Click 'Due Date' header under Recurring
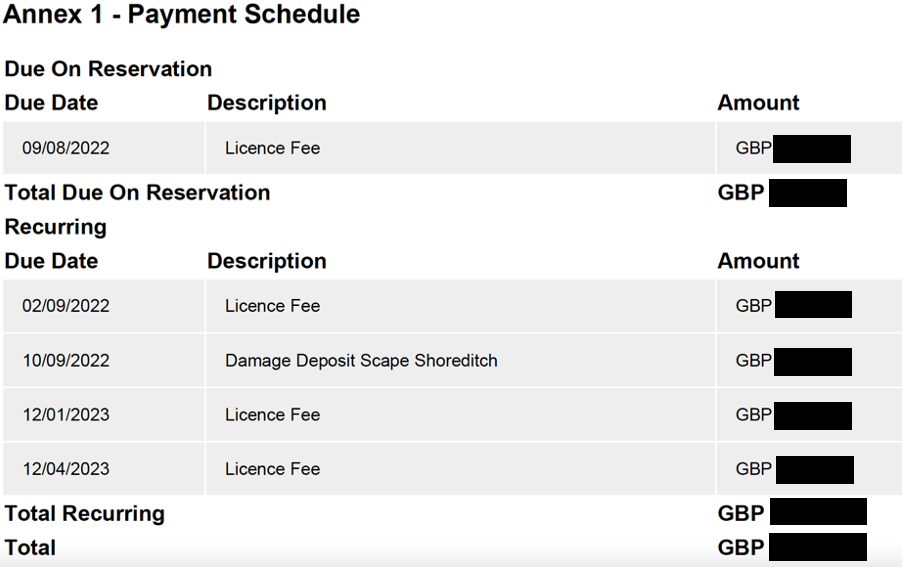Image resolution: width=906 pixels, height=568 pixels. click(51, 261)
